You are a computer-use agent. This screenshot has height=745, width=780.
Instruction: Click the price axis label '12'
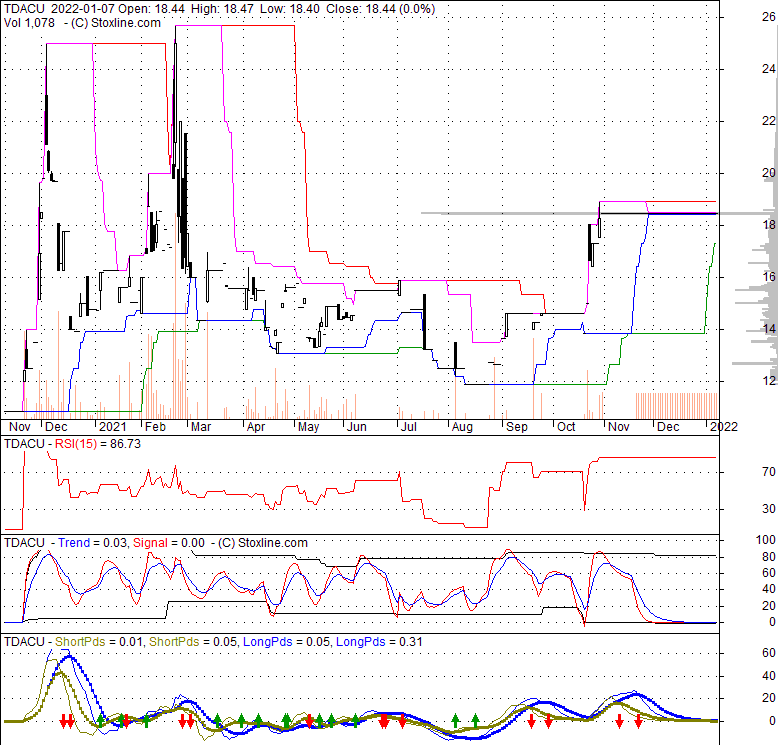click(770, 380)
